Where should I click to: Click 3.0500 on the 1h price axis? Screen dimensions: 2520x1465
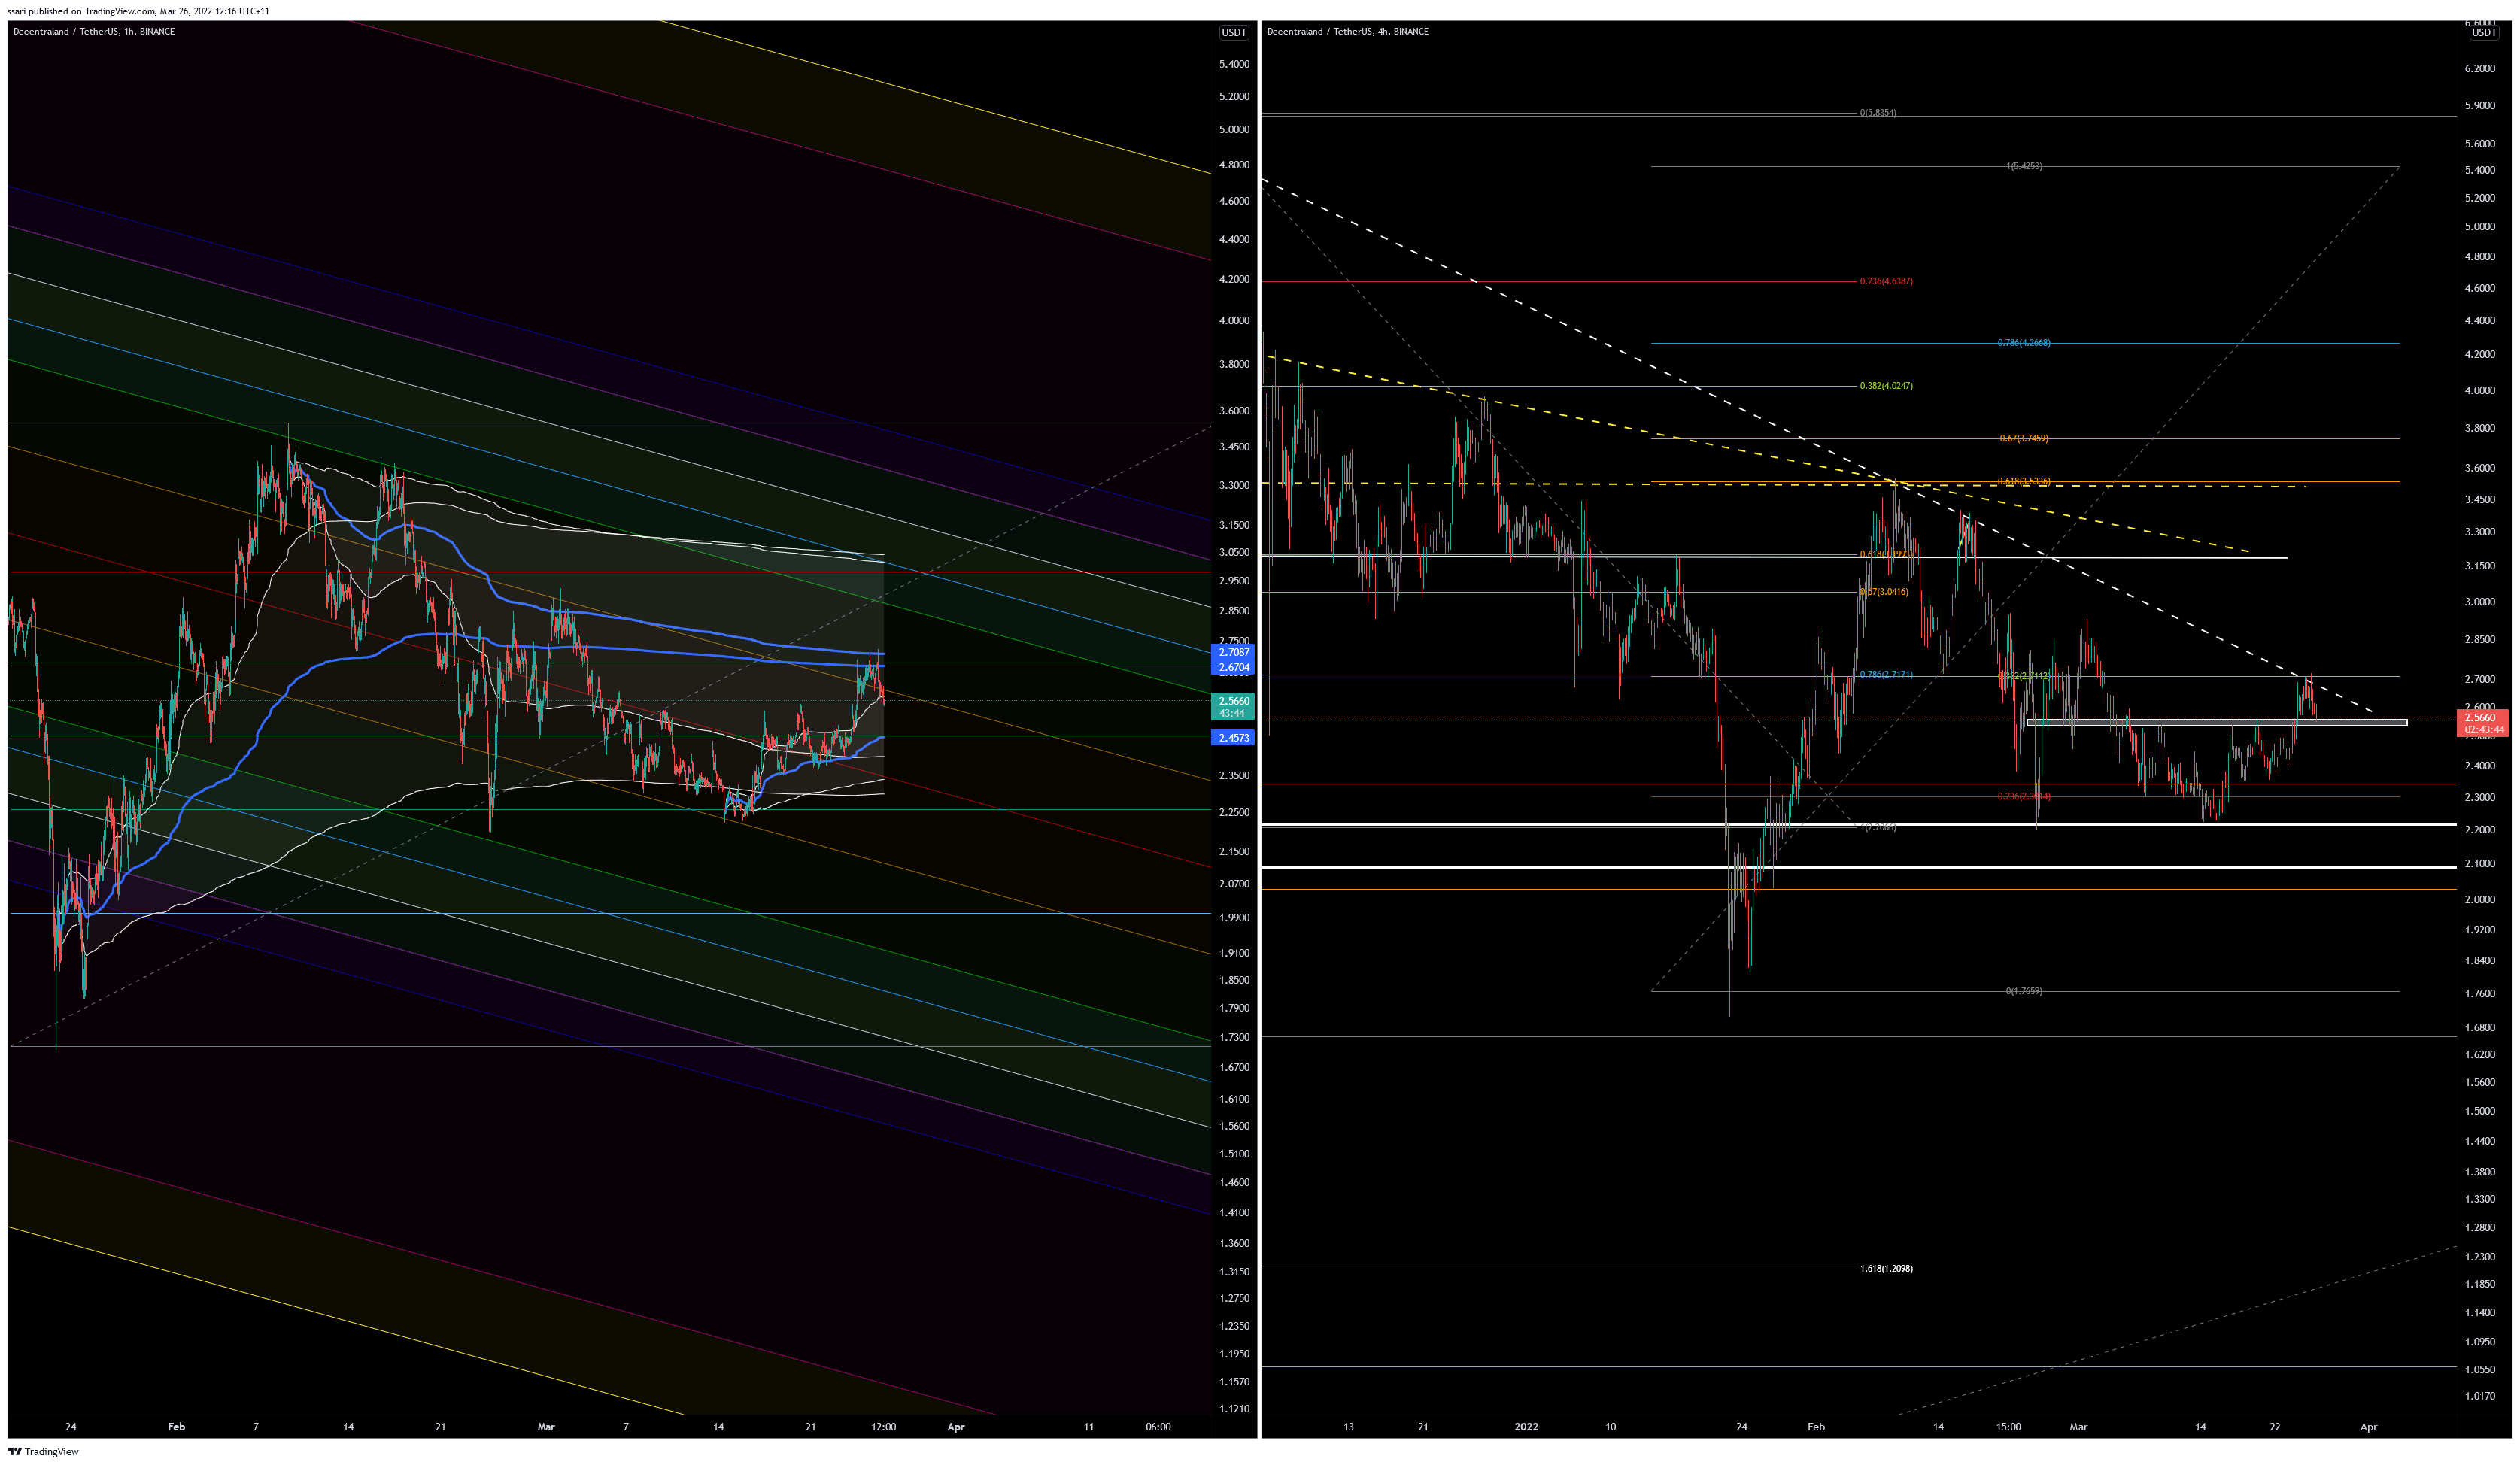[x=1234, y=552]
